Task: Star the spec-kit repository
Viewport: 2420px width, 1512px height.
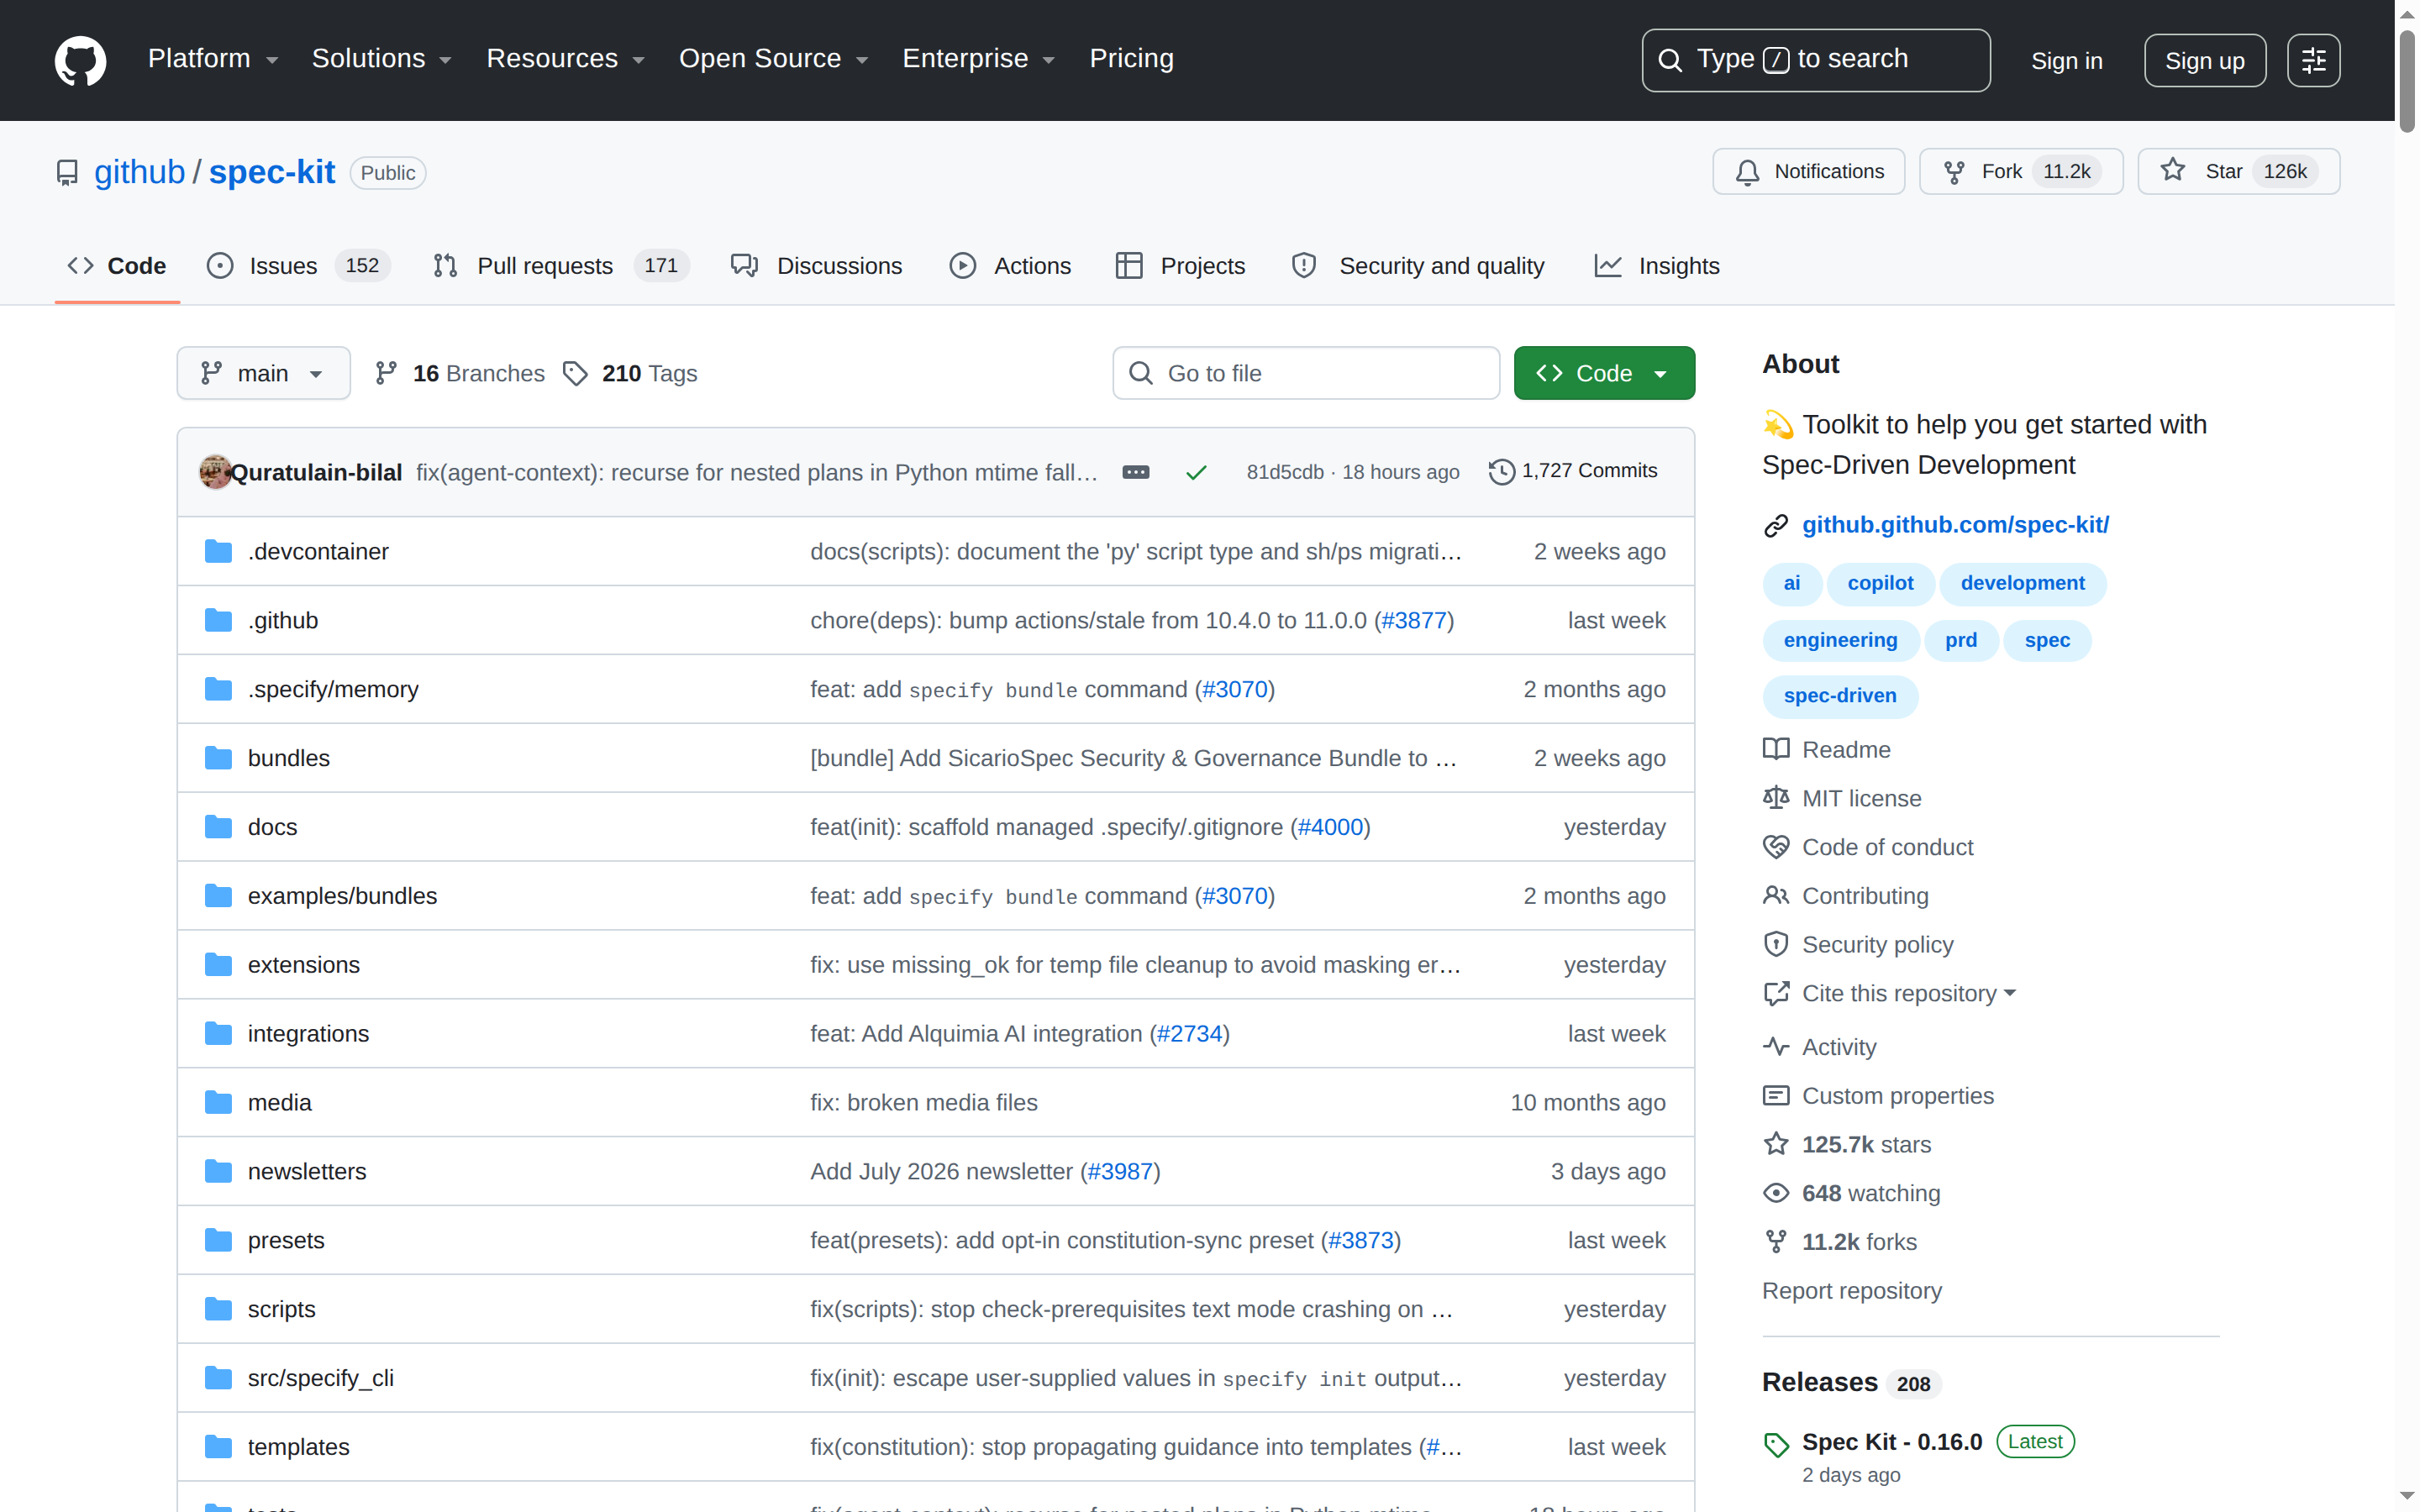Action: [2238, 172]
